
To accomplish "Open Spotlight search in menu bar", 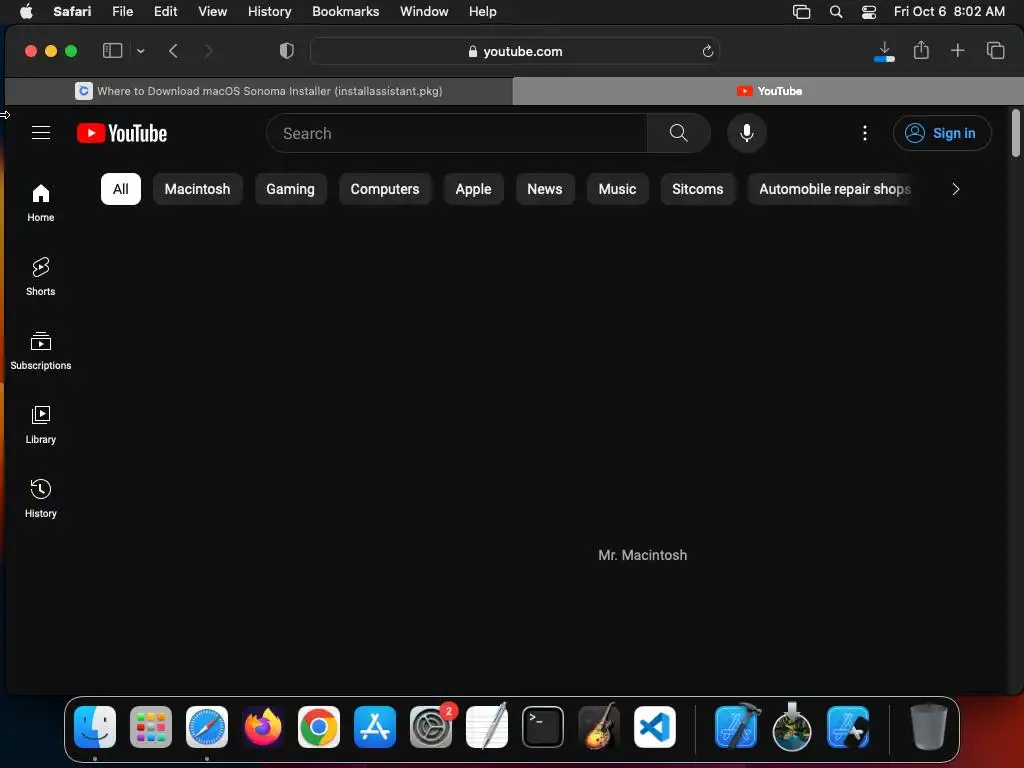I will [836, 12].
